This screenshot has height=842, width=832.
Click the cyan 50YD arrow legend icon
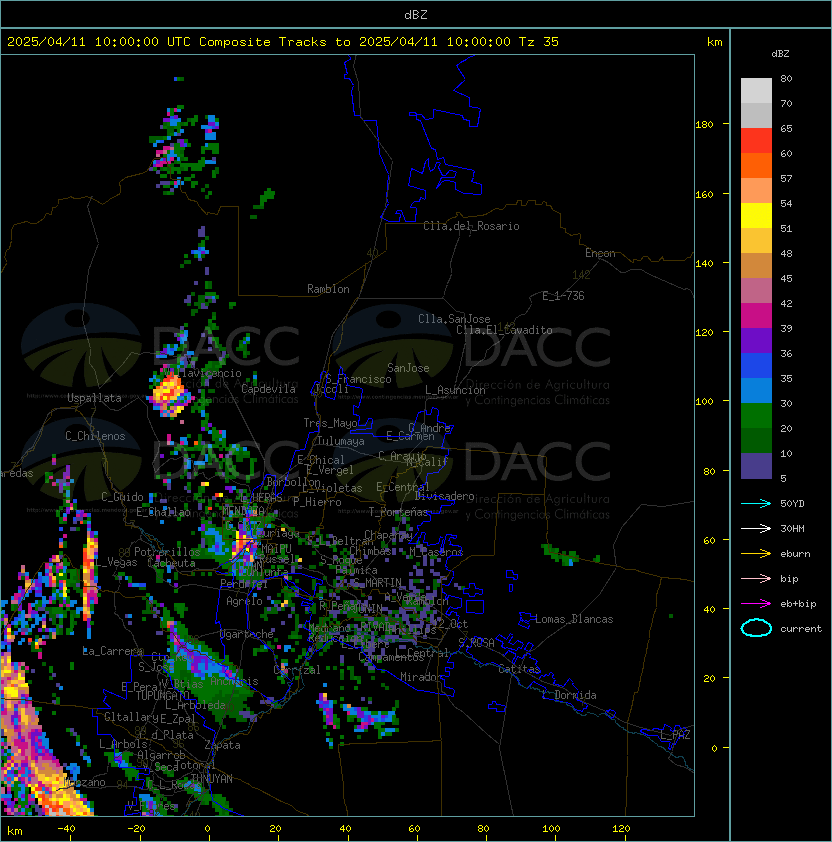click(756, 503)
